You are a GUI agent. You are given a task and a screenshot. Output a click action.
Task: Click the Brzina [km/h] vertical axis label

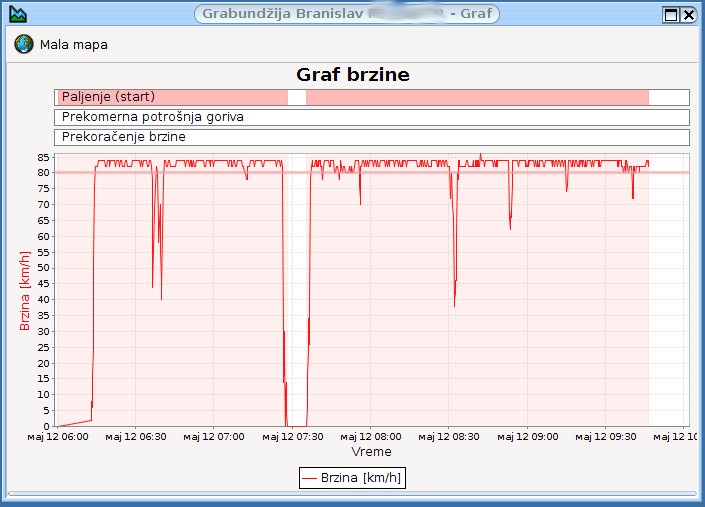[25, 291]
